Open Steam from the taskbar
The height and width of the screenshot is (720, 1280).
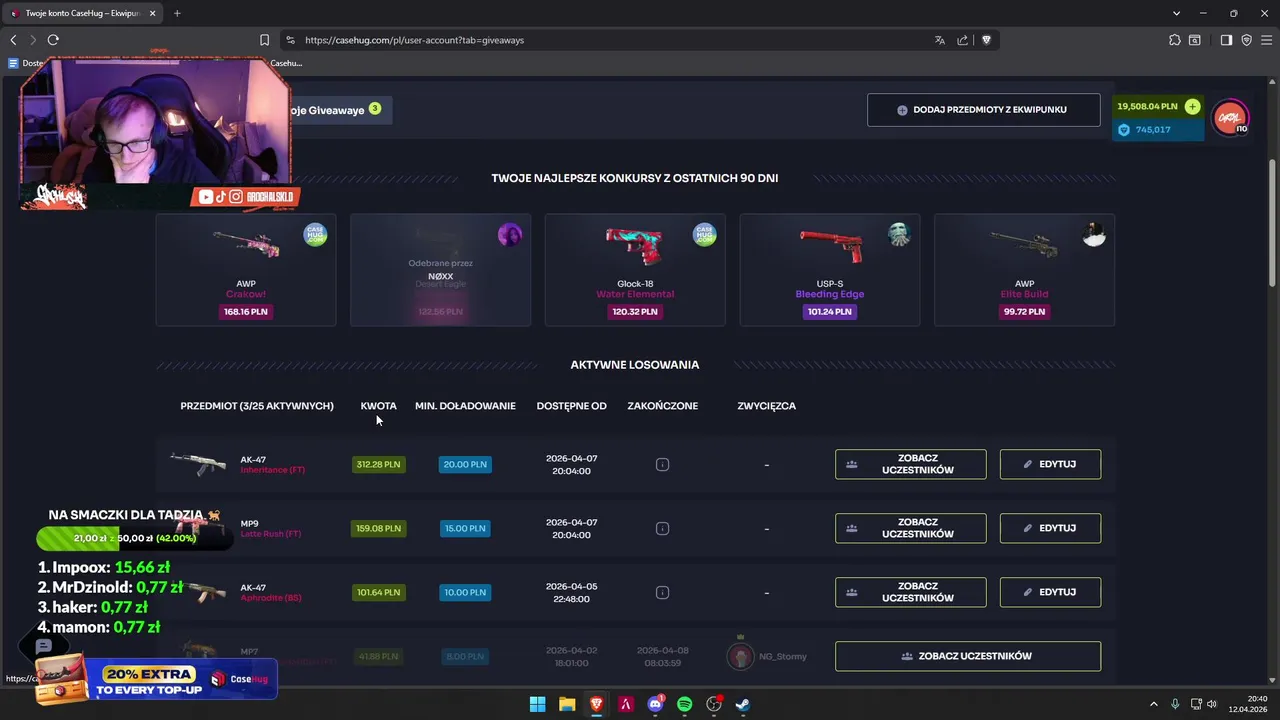pyautogui.click(x=743, y=704)
